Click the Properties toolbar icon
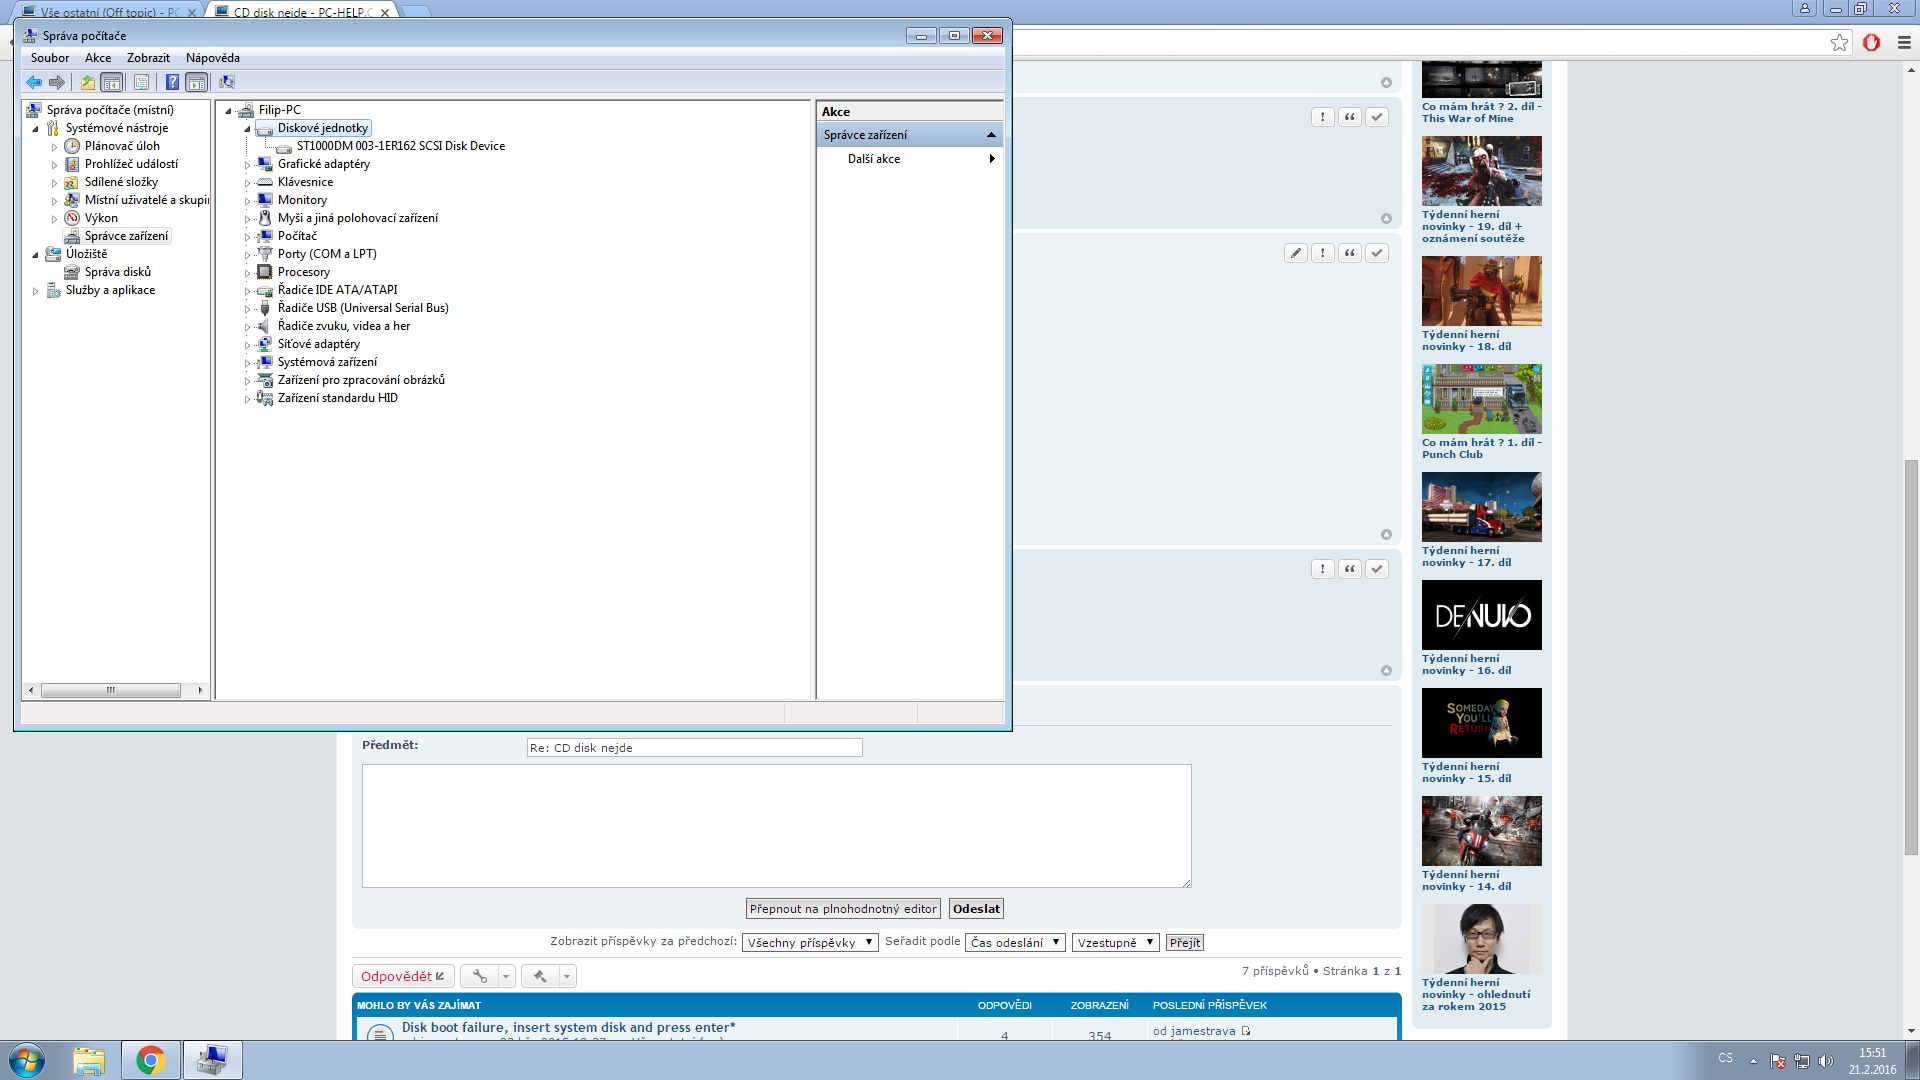This screenshot has height=1080, width=1920. point(141,82)
